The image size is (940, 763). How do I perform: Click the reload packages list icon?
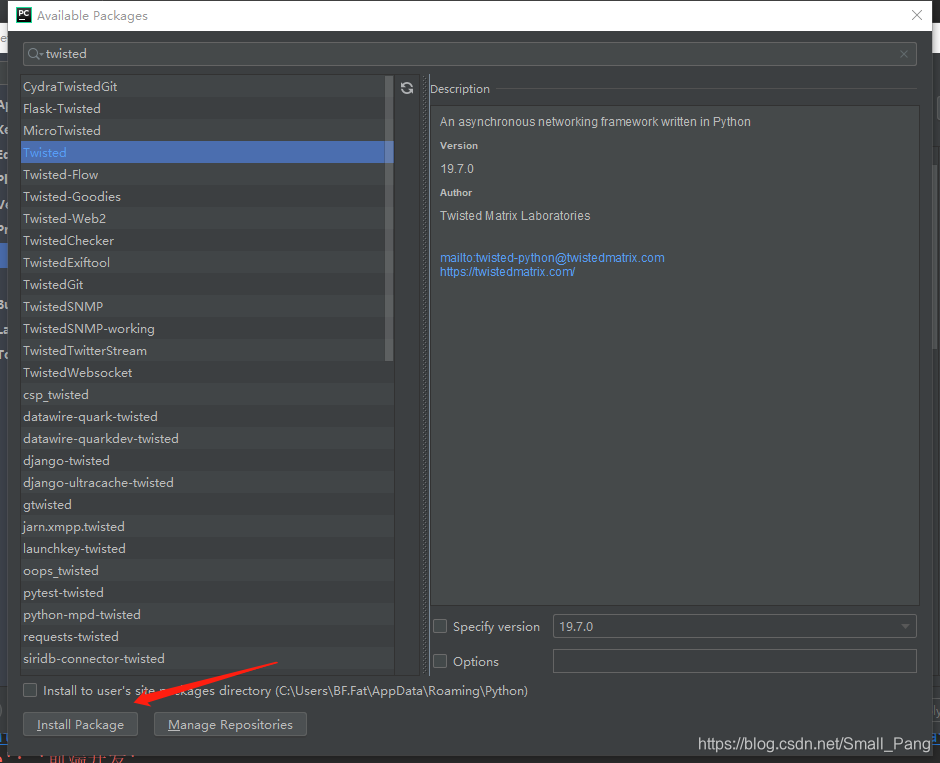click(407, 88)
